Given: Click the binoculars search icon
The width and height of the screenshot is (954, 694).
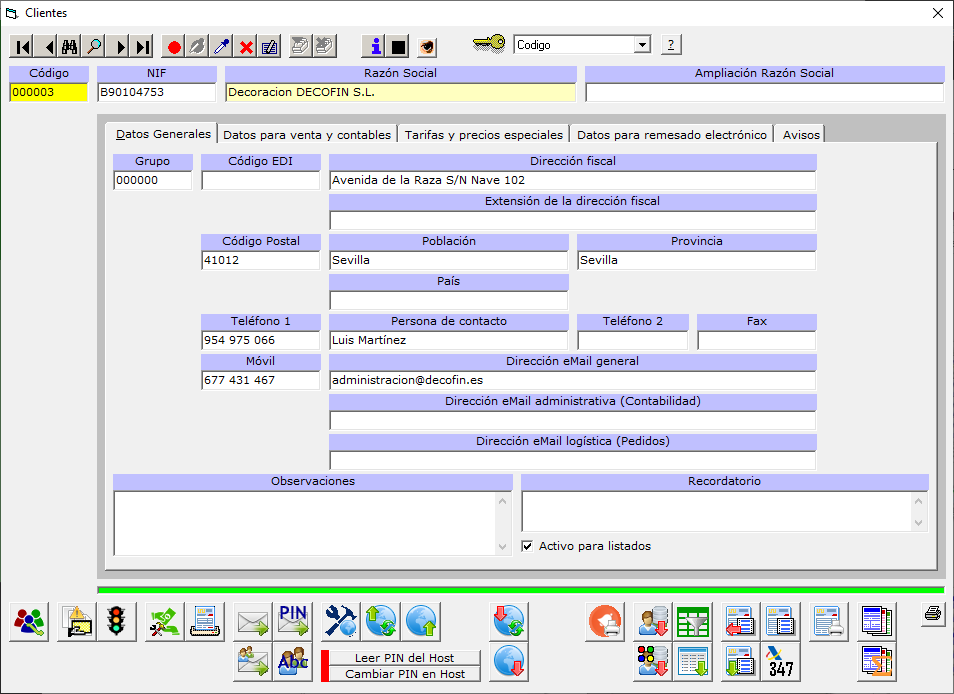Looking at the screenshot, I should pos(69,47).
